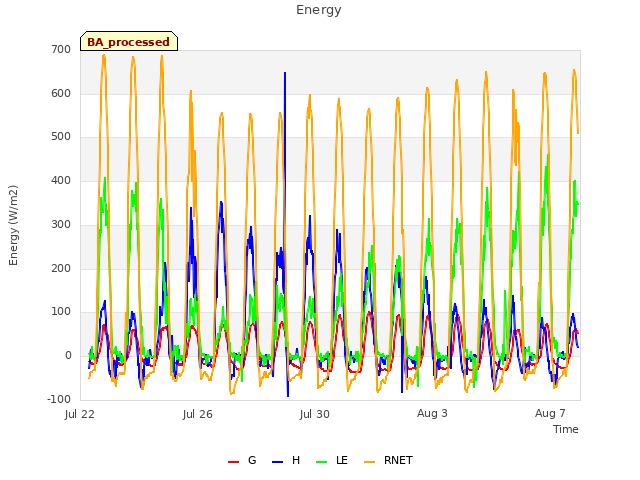640x480 pixels.
Task: Click the 400 y-axis tick label
Action: pyautogui.click(x=61, y=180)
